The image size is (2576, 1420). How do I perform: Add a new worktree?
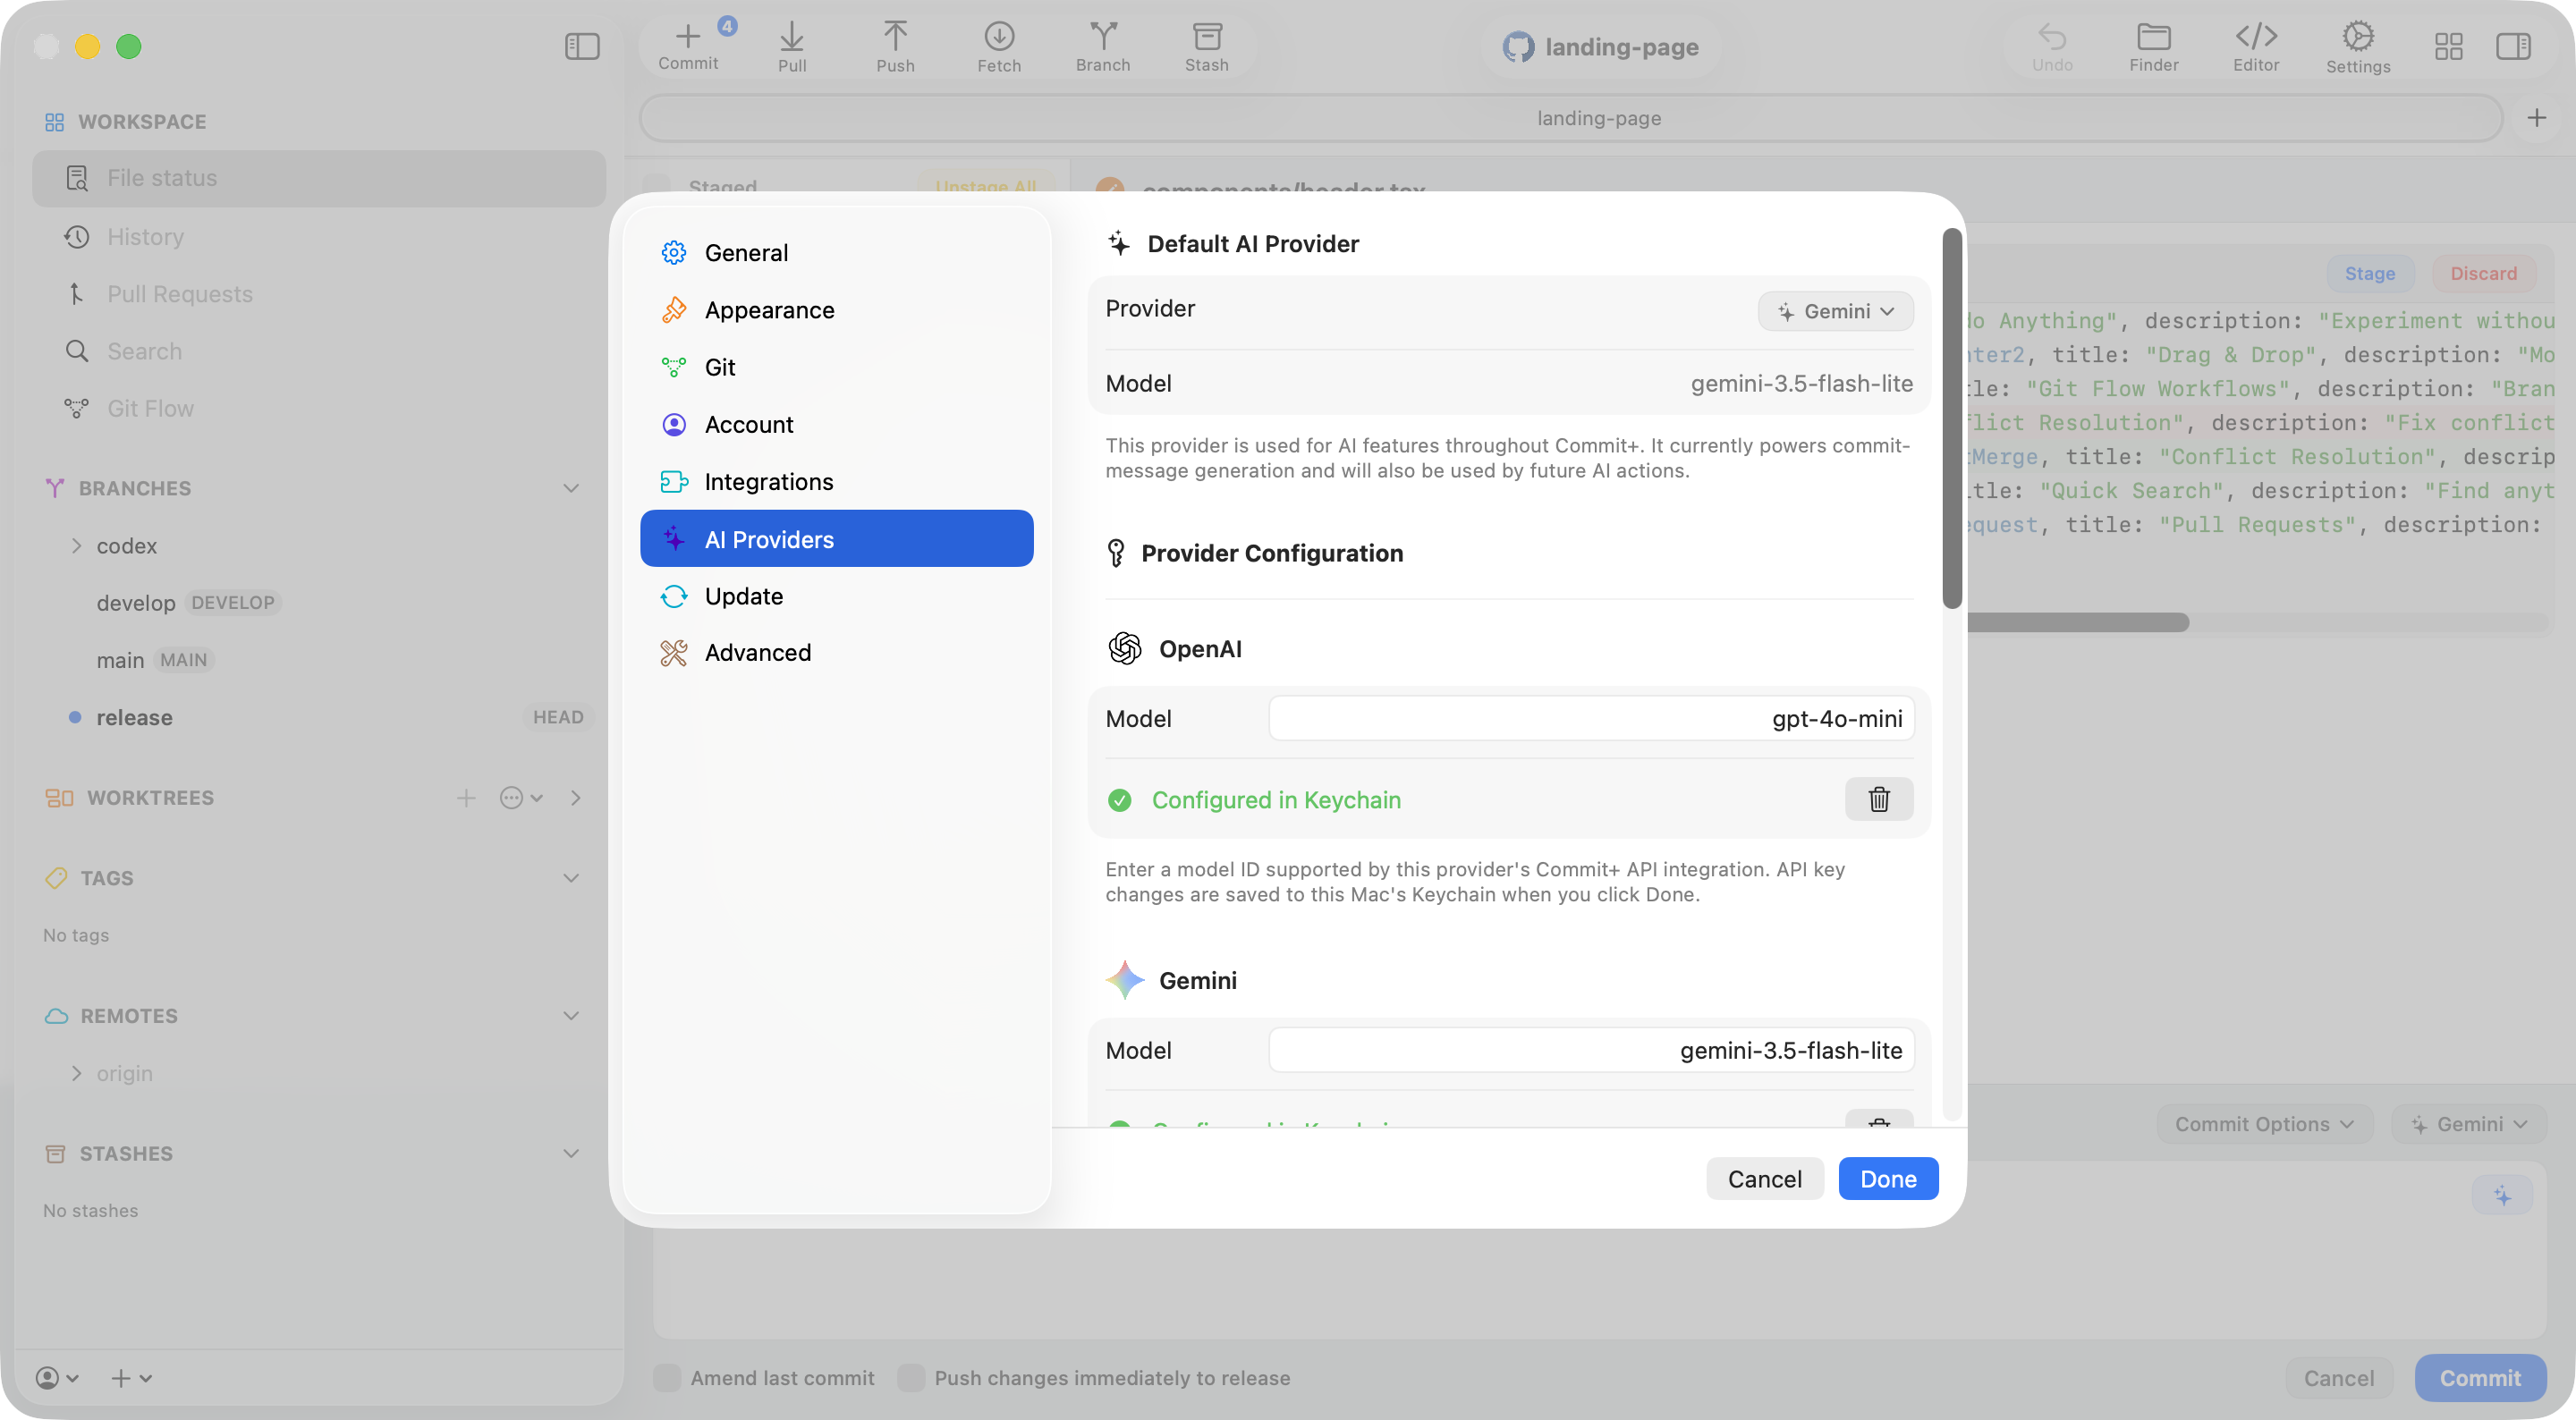(x=466, y=797)
